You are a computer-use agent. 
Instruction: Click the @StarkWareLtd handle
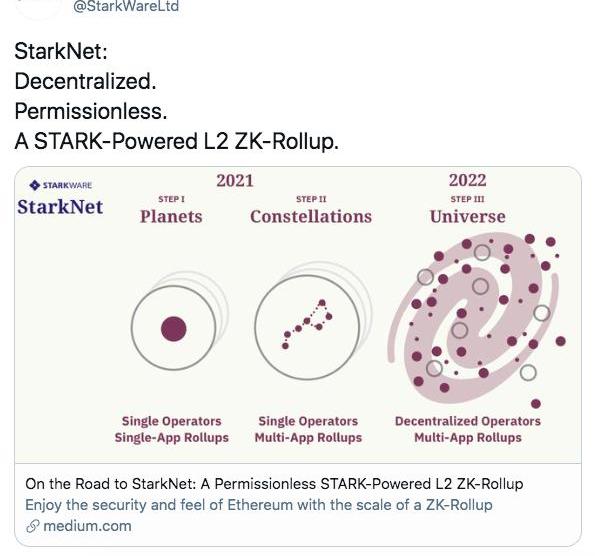click(126, 6)
